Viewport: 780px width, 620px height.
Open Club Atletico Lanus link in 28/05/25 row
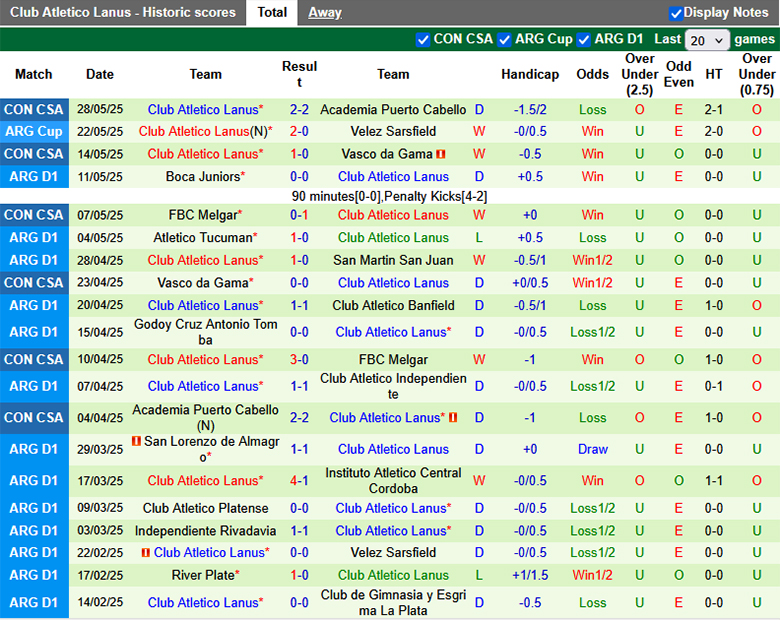click(203, 109)
